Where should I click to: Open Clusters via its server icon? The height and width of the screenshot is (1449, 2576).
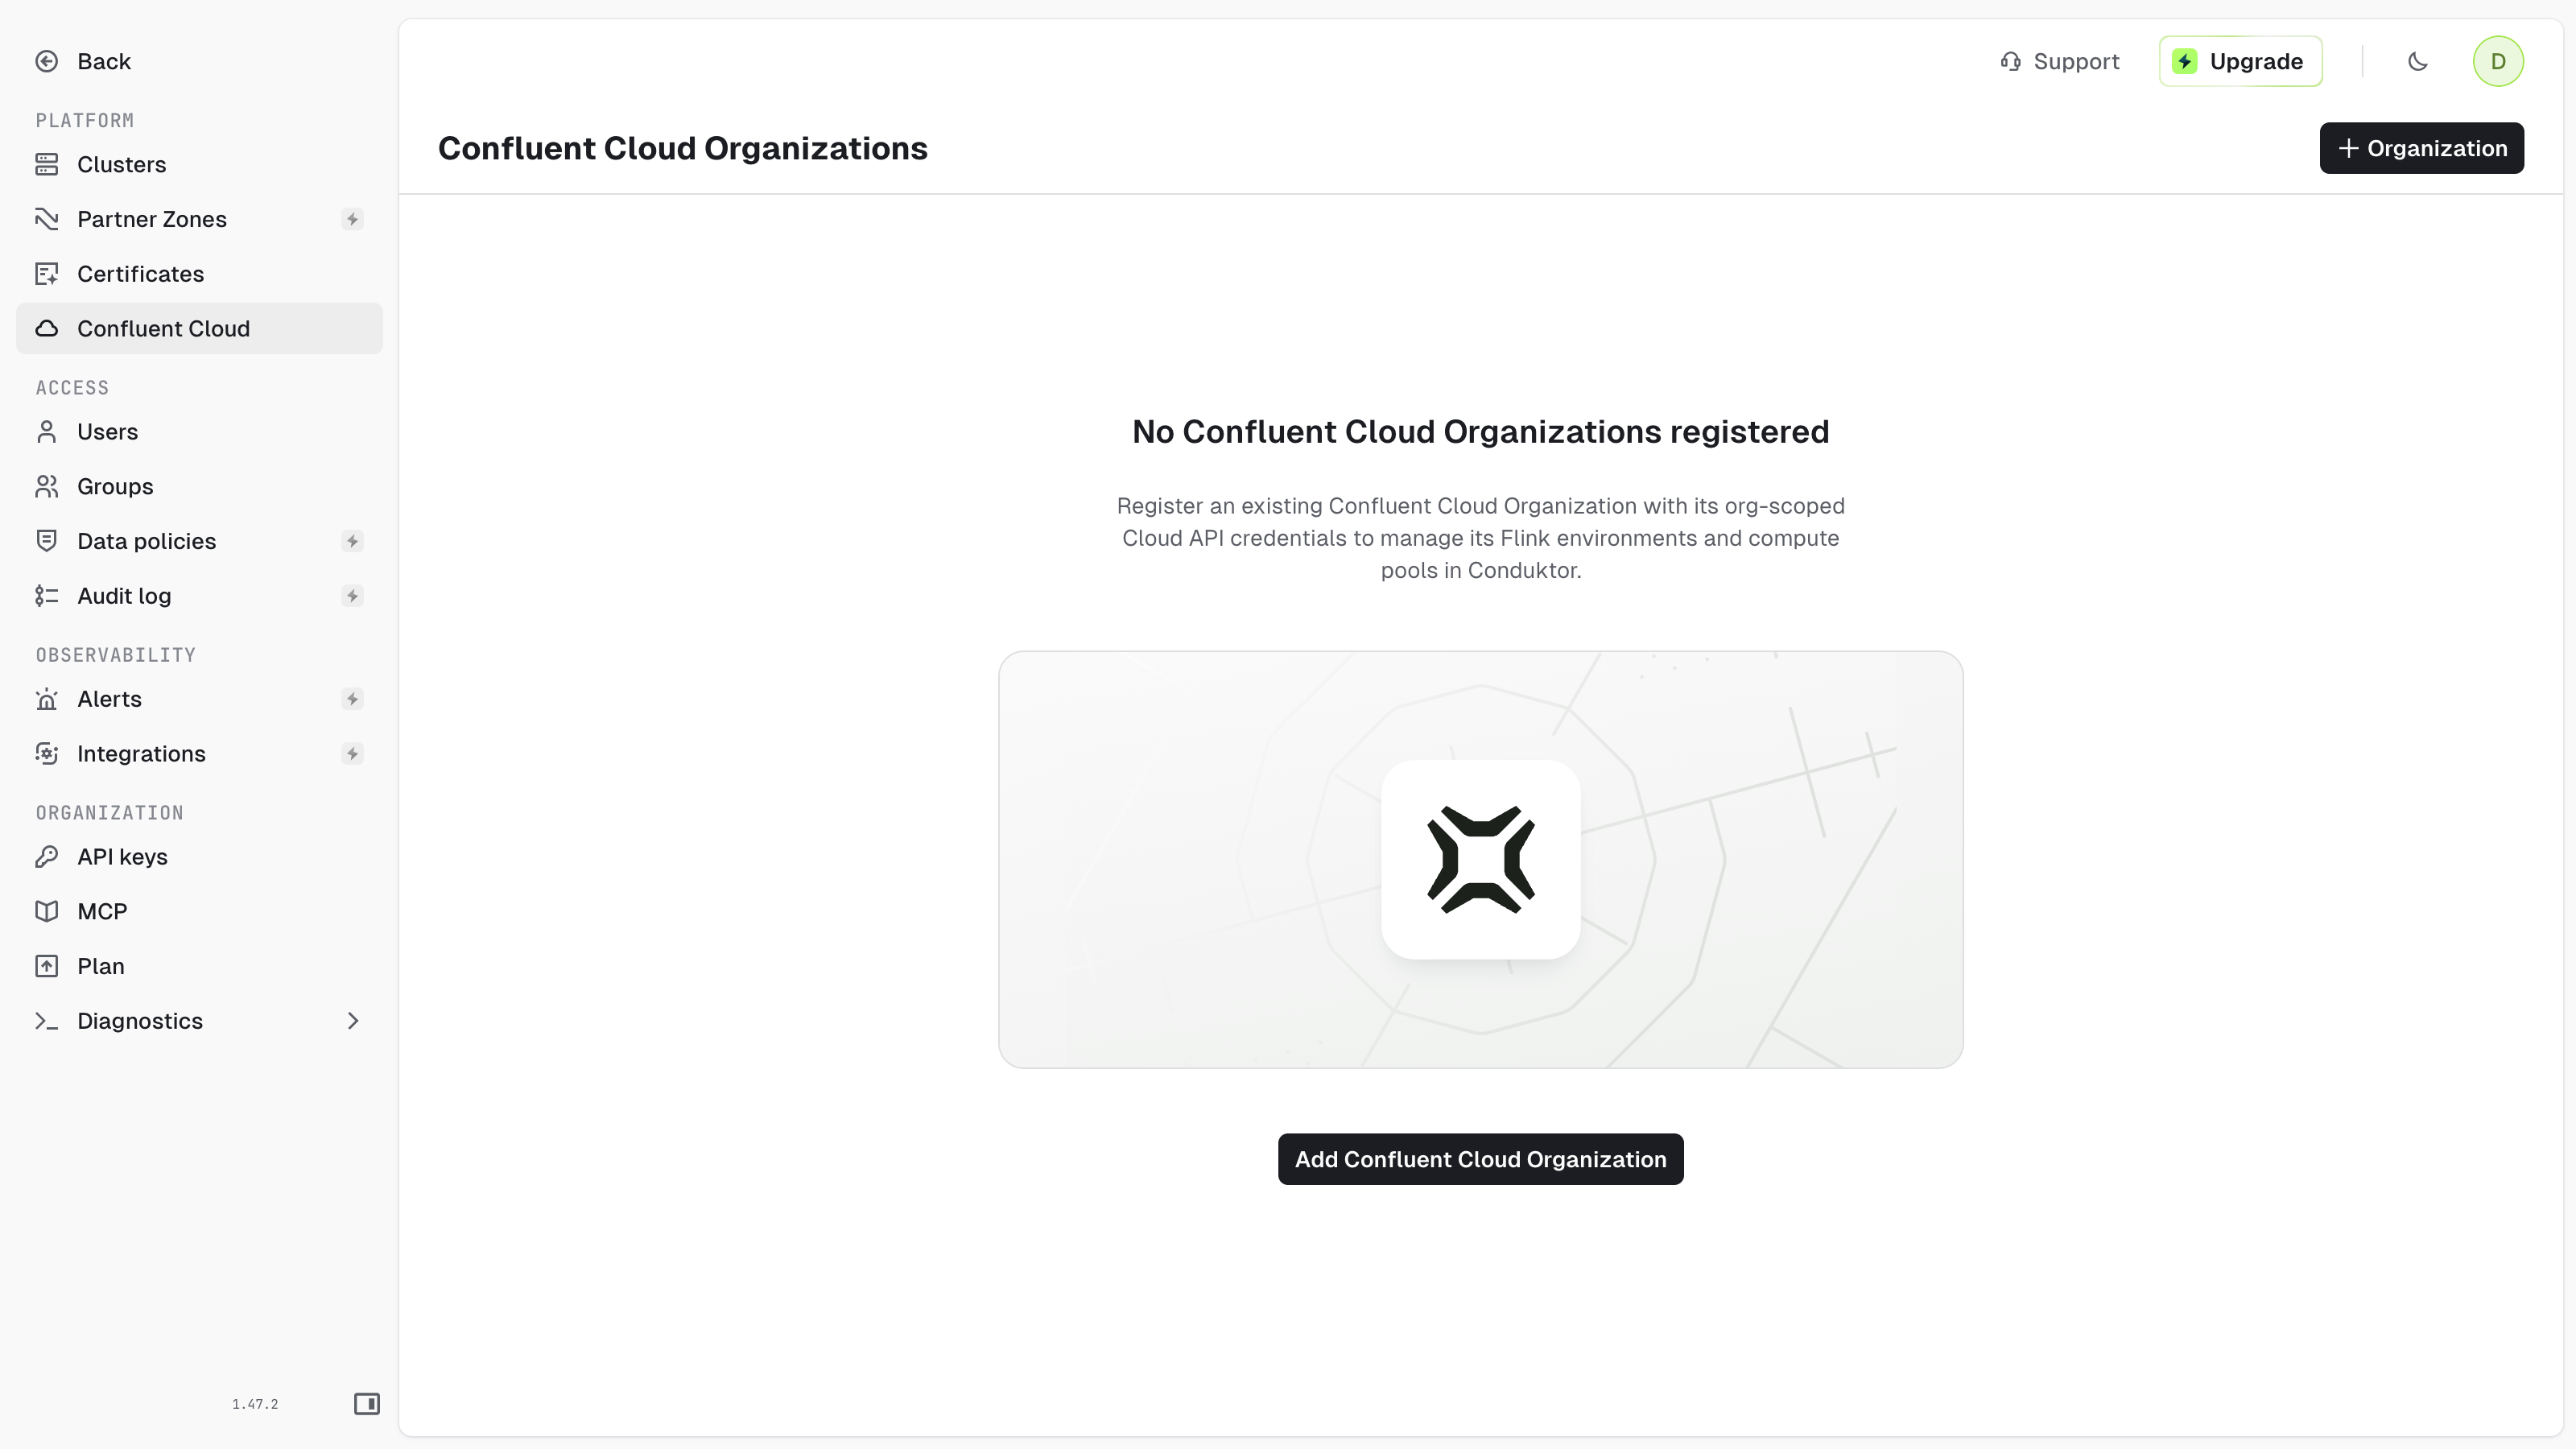(x=47, y=164)
